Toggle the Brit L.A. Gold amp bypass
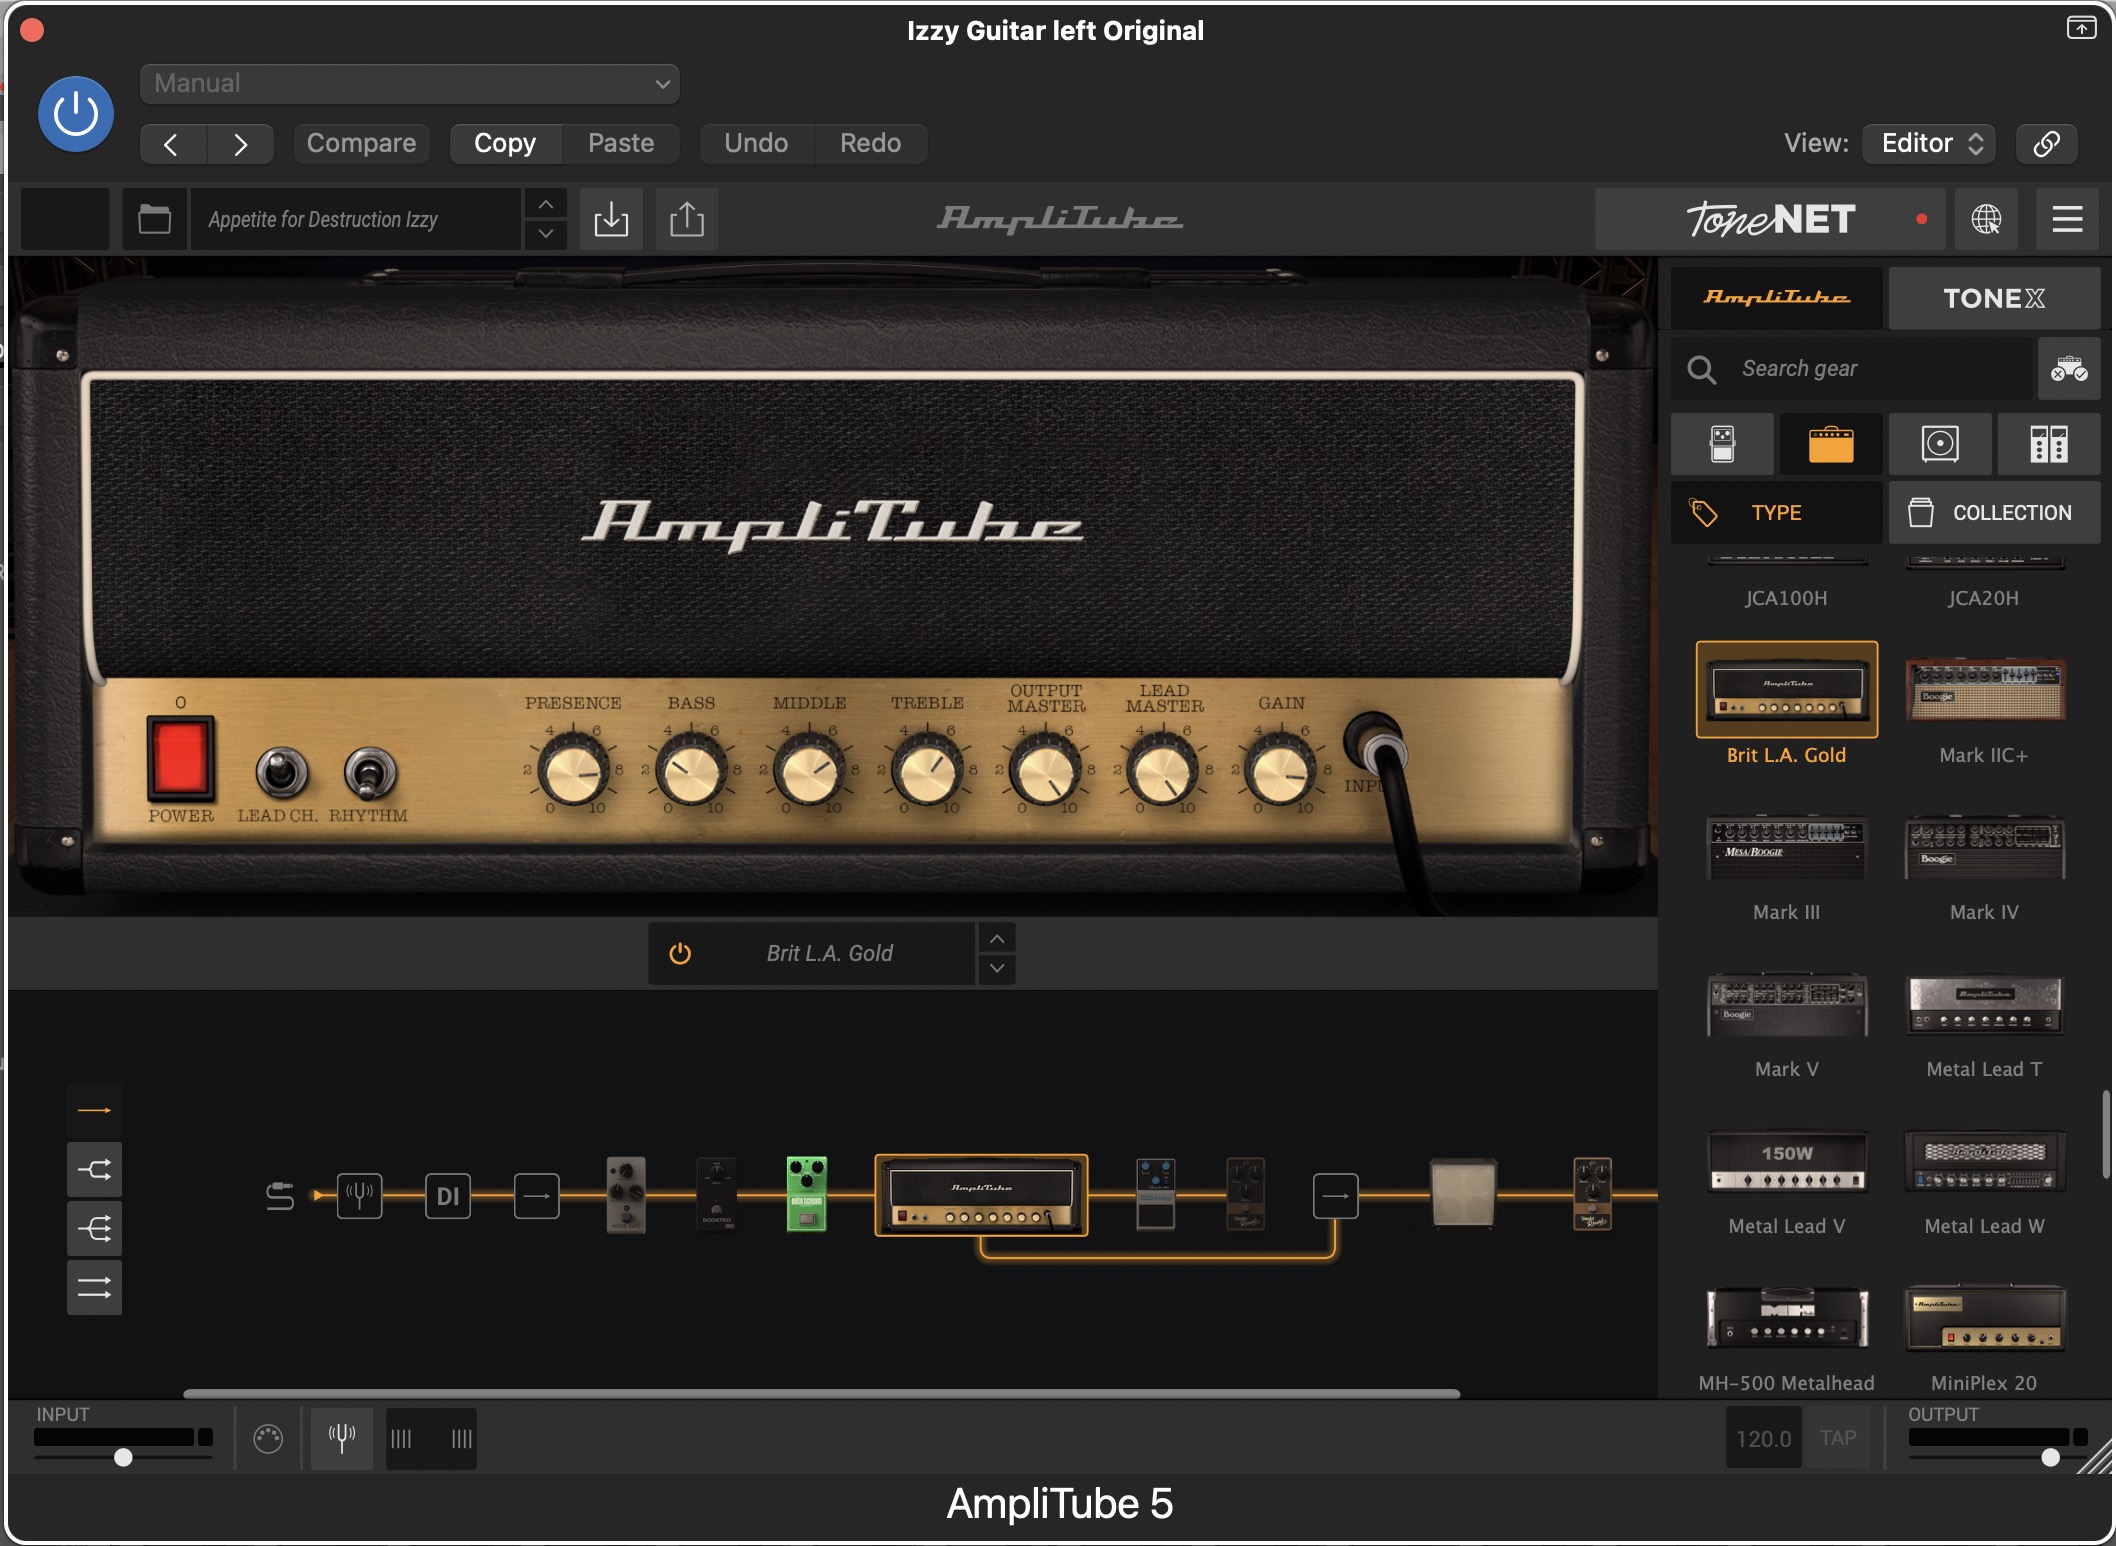This screenshot has width=2116, height=1546. coord(680,953)
